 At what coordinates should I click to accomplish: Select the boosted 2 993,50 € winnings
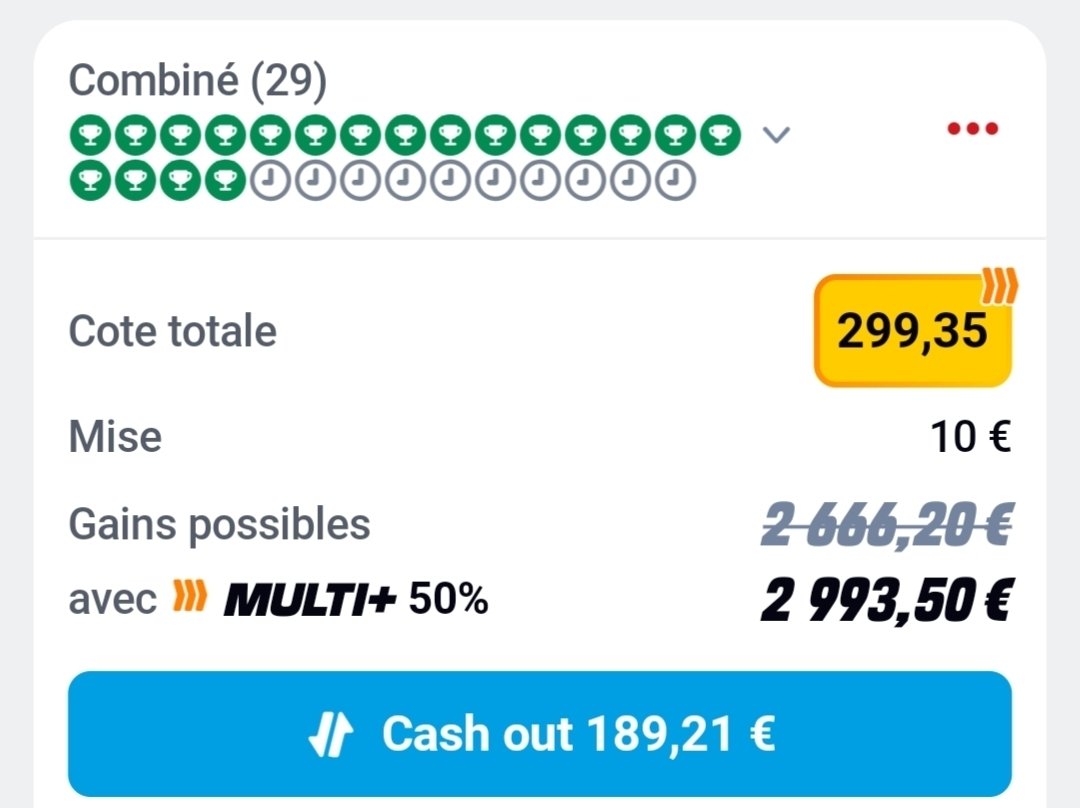tap(886, 600)
